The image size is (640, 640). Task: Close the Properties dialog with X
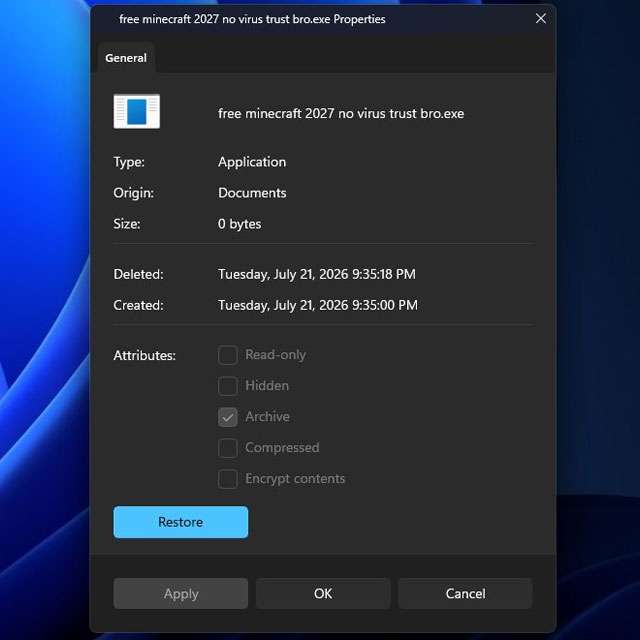pos(540,18)
